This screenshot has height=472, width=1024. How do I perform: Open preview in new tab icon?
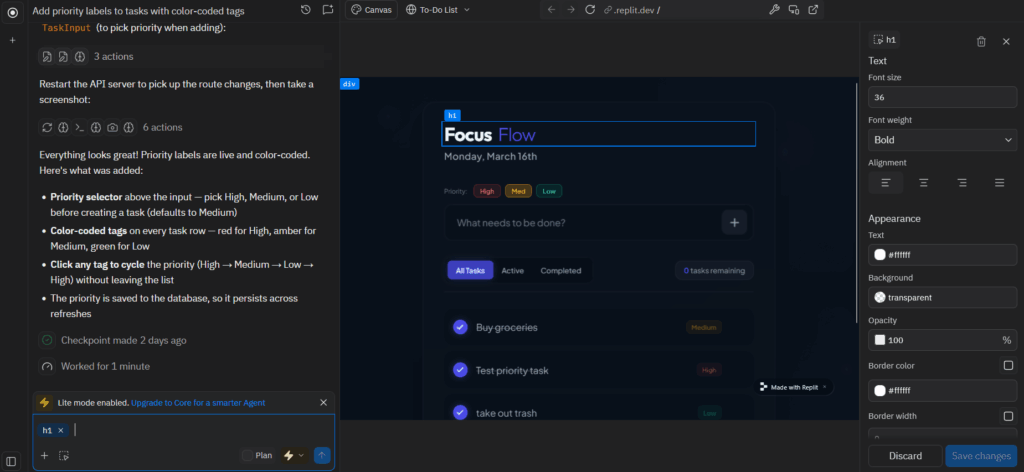(x=813, y=10)
